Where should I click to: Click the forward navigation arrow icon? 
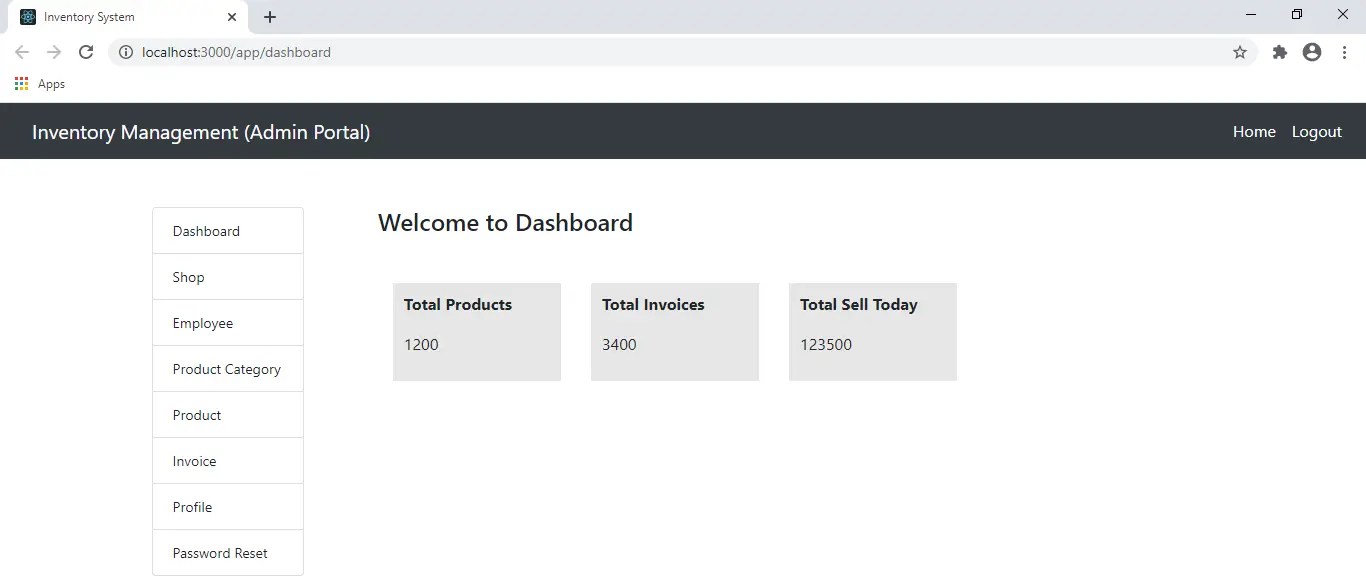click(54, 52)
